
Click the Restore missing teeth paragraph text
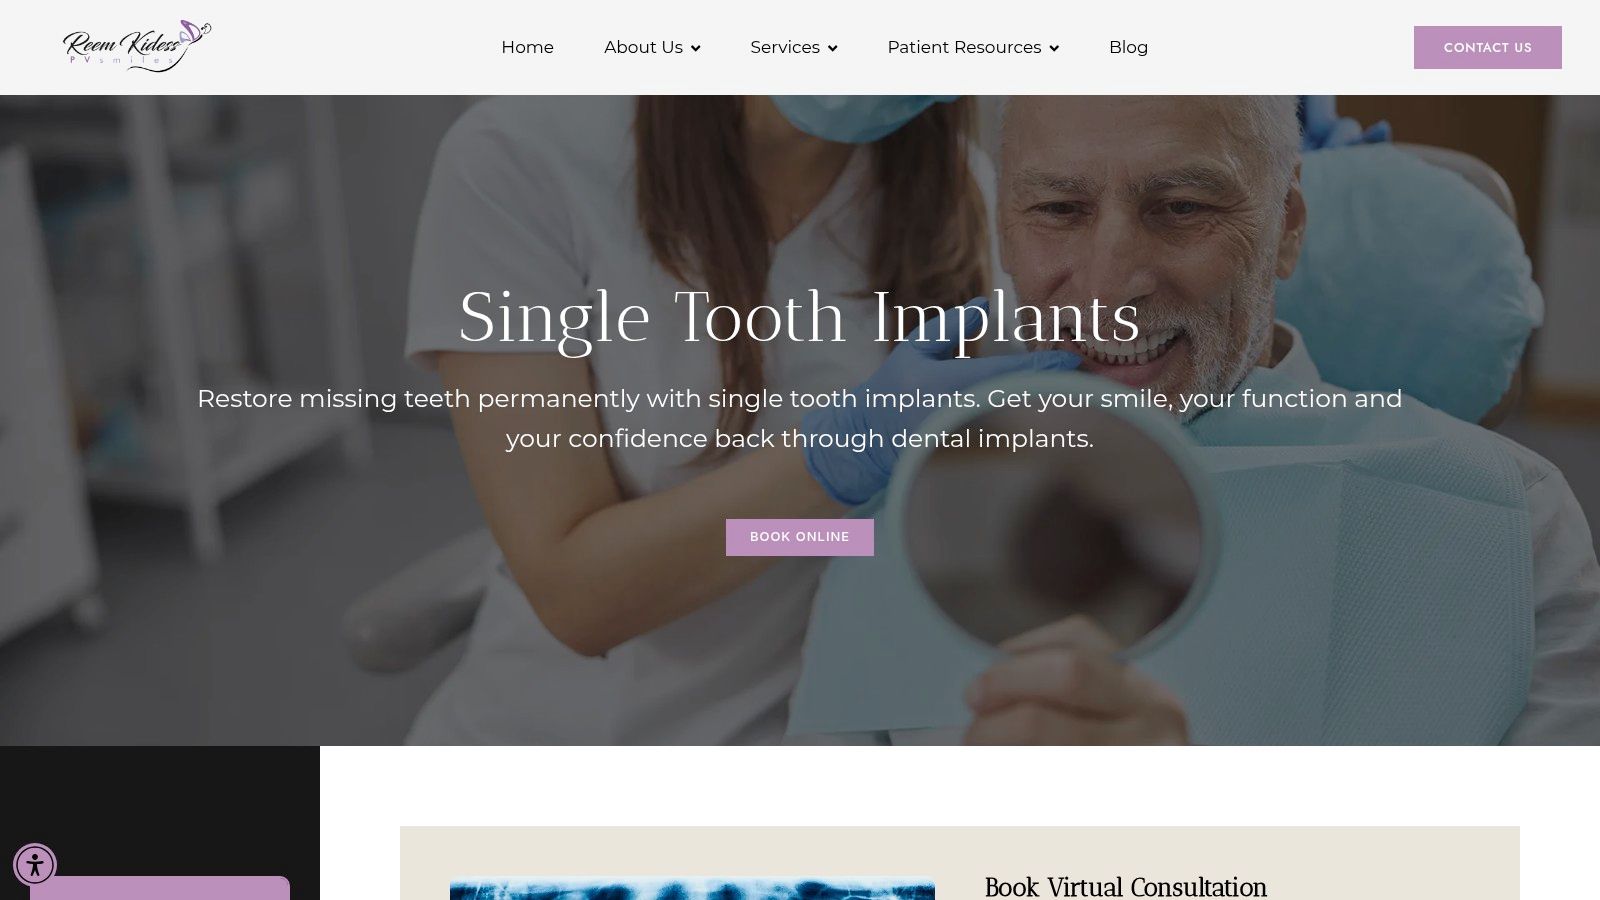(x=800, y=418)
